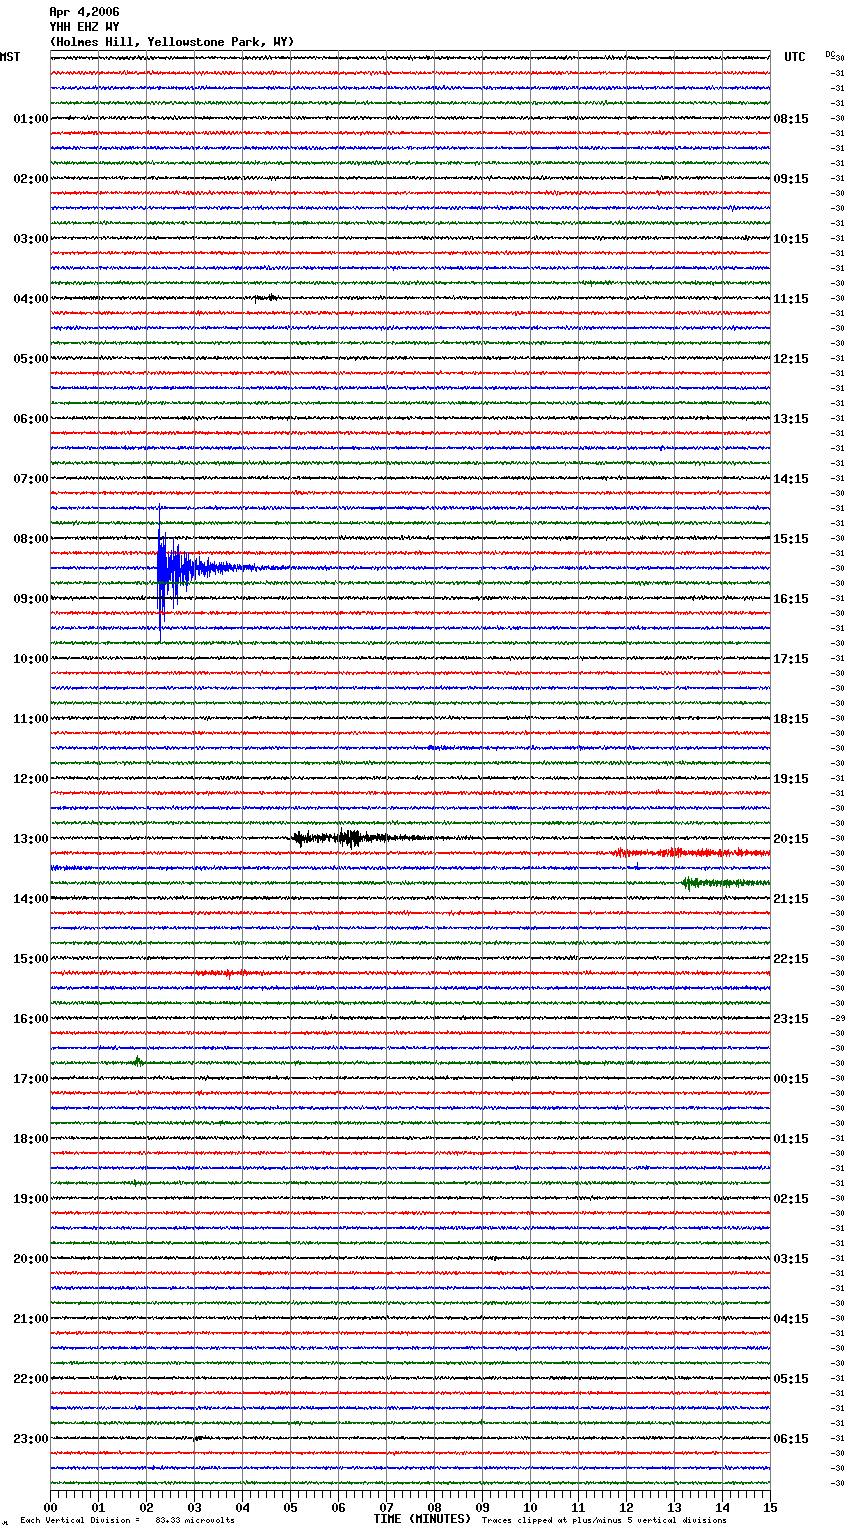Click the 06:00 MST time label

31,419
